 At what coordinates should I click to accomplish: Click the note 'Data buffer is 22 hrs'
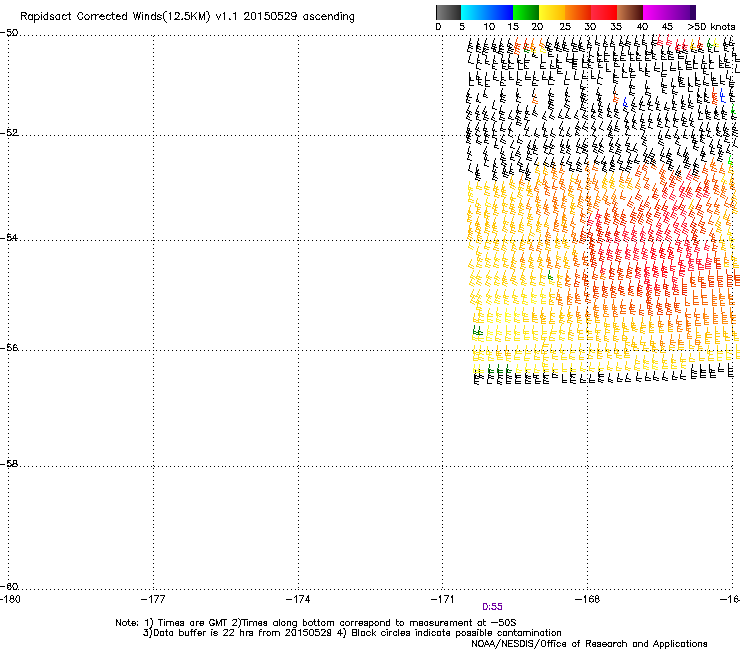[203, 633]
